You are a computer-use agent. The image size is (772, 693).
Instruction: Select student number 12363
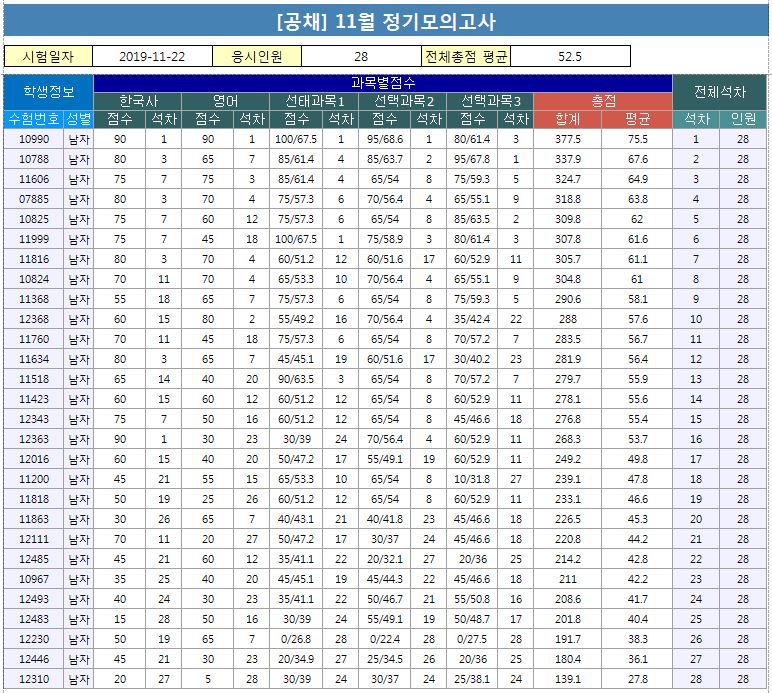33,439
